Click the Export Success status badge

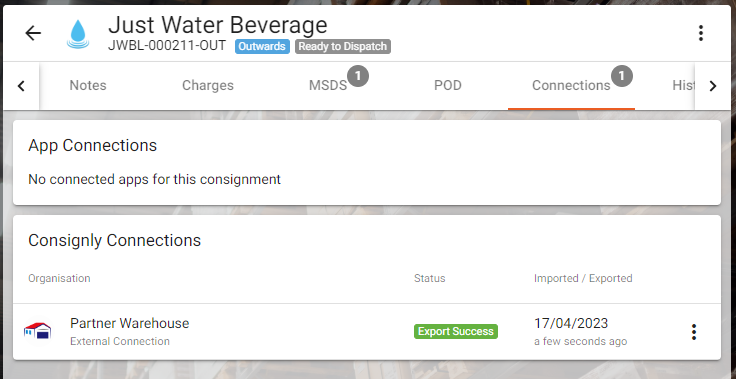pos(456,332)
